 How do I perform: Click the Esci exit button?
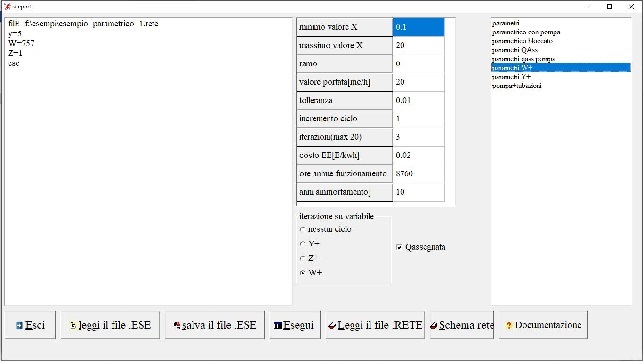click(30, 325)
